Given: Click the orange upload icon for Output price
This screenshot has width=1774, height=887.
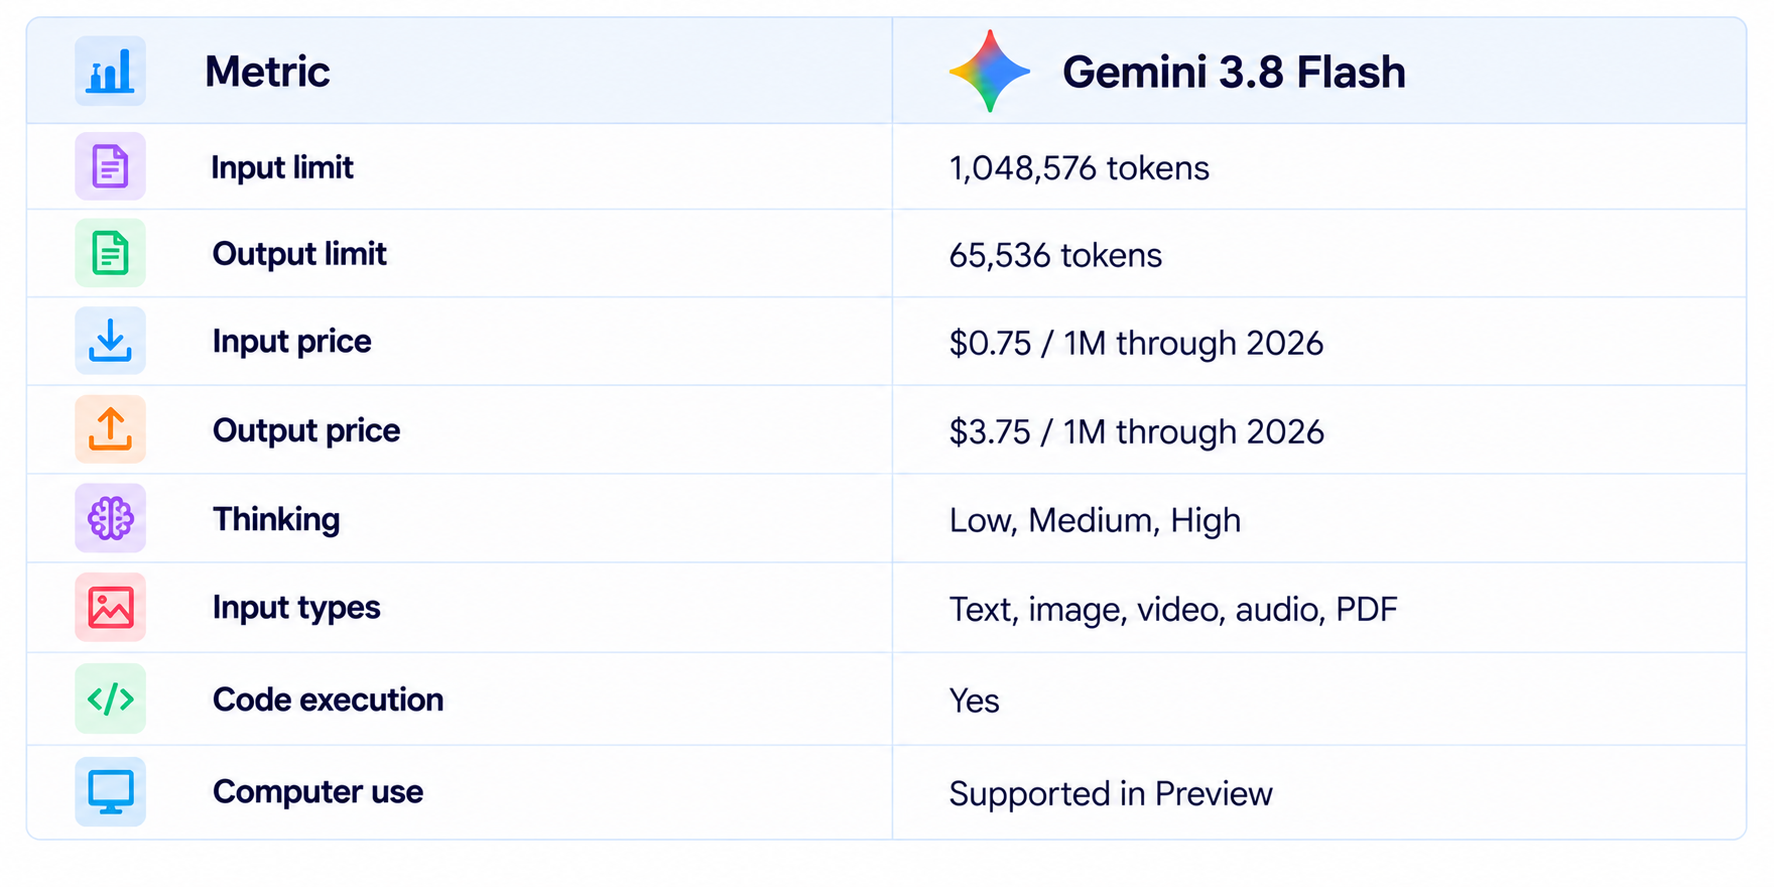Looking at the screenshot, I should click(110, 429).
